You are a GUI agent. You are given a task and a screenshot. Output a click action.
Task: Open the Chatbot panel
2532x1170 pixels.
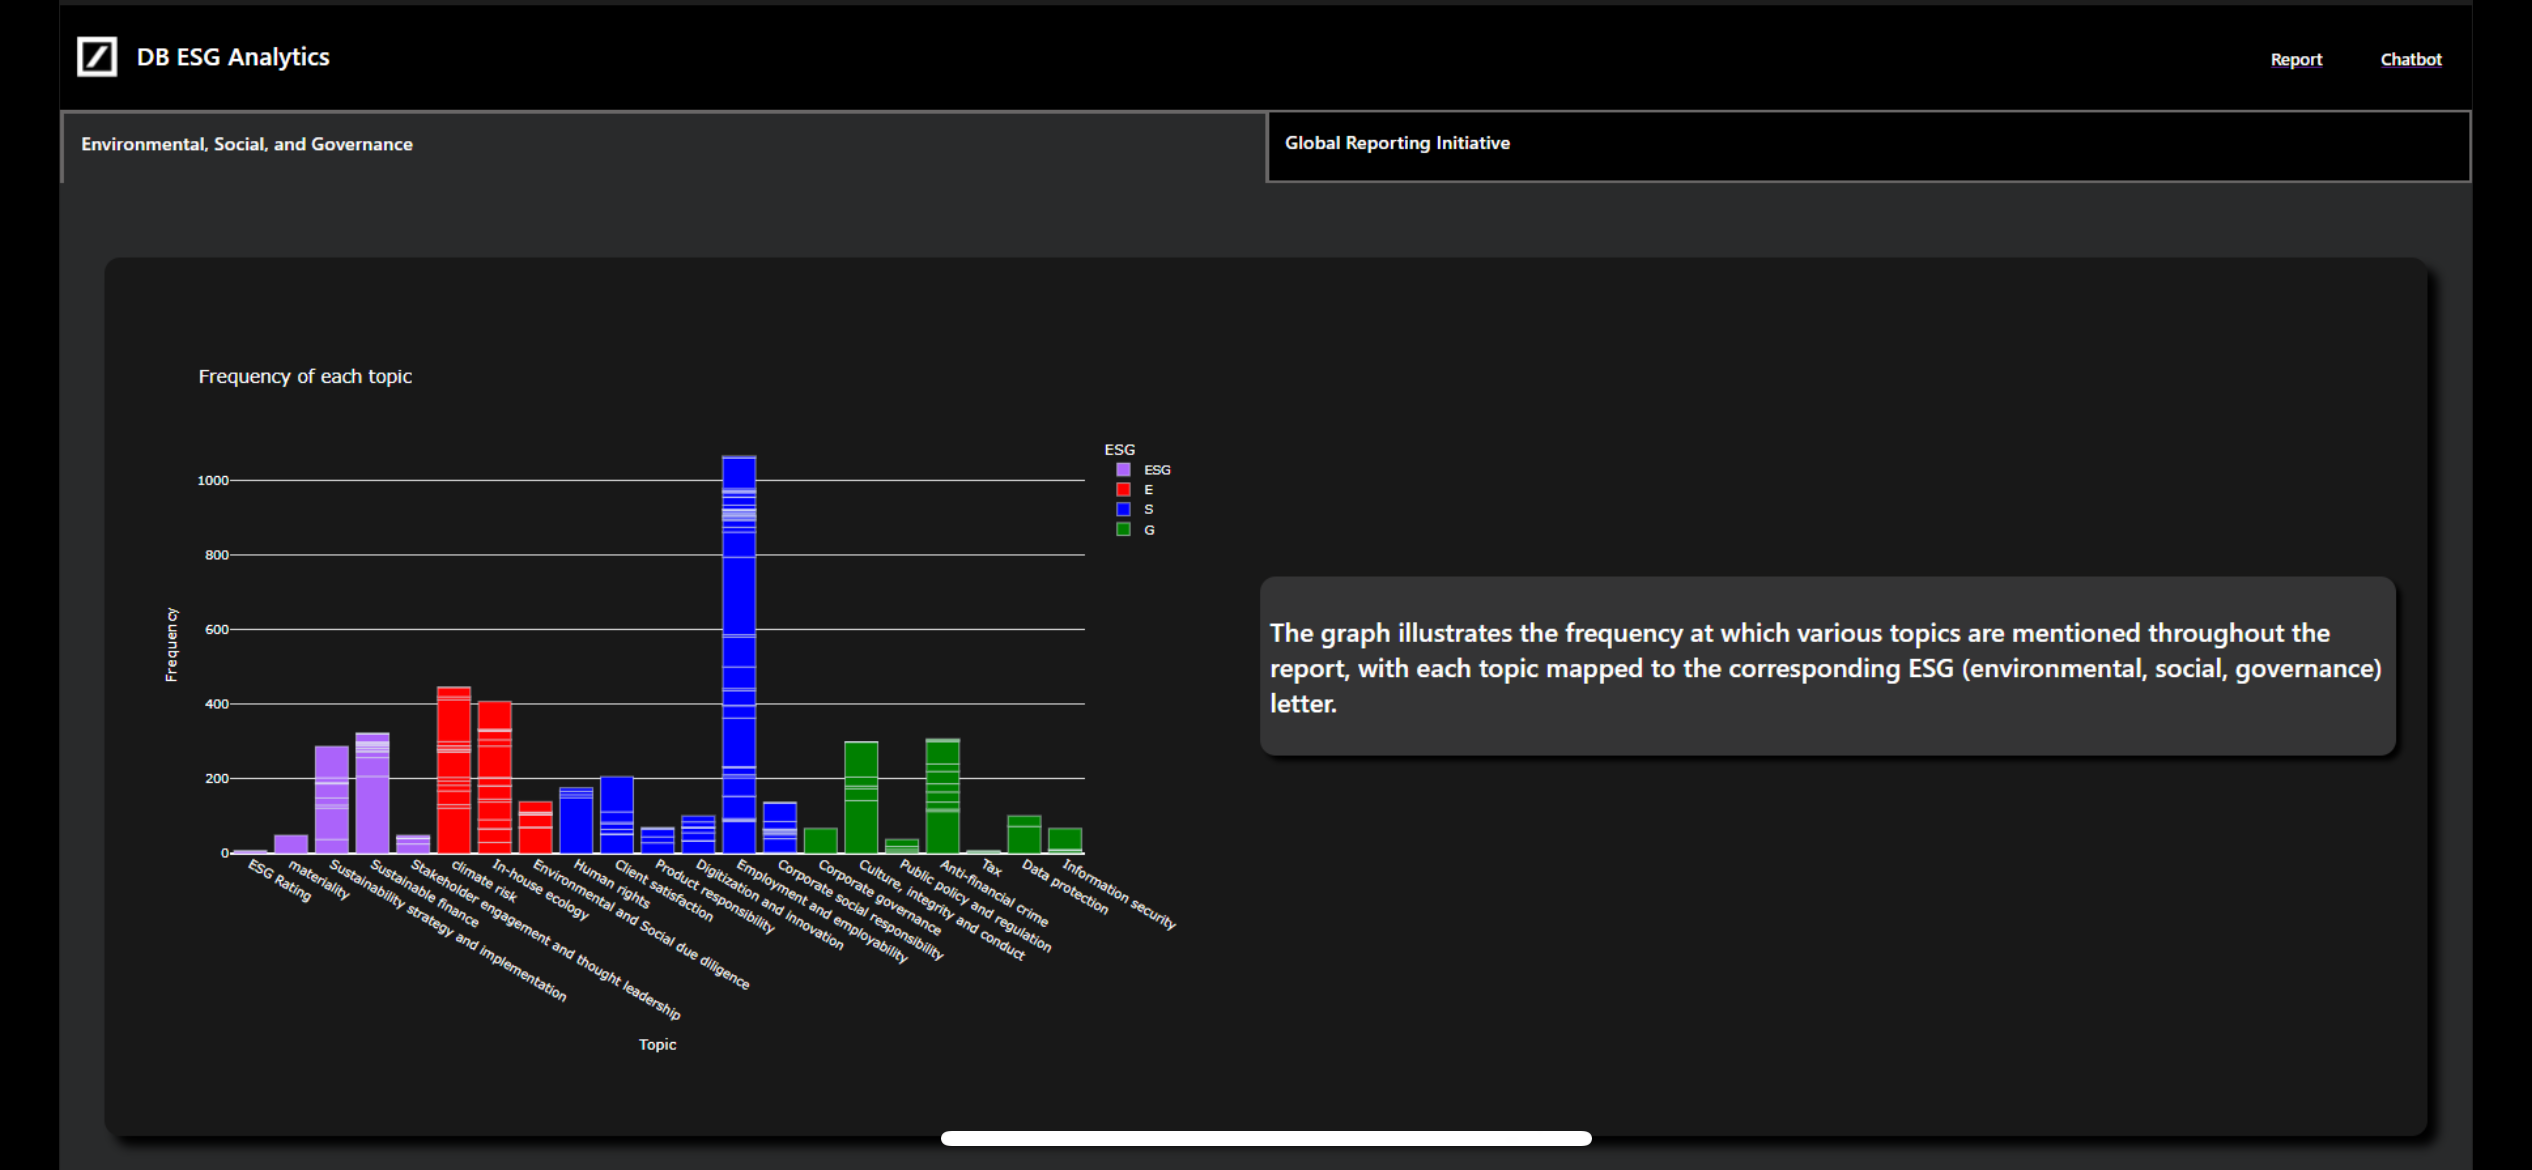point(2409,60)
